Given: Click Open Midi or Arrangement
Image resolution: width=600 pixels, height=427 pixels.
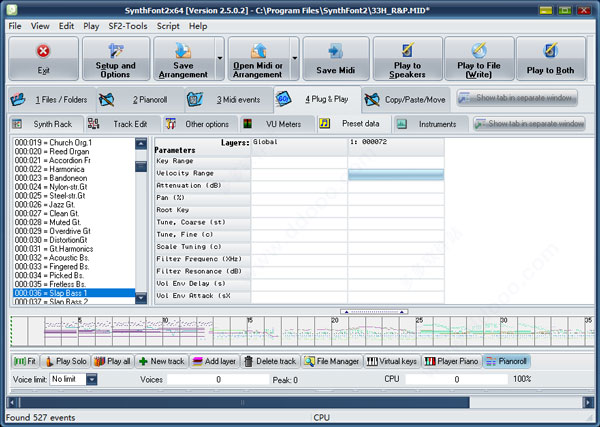Looking at the screenshot, I should tap(258, 59).
